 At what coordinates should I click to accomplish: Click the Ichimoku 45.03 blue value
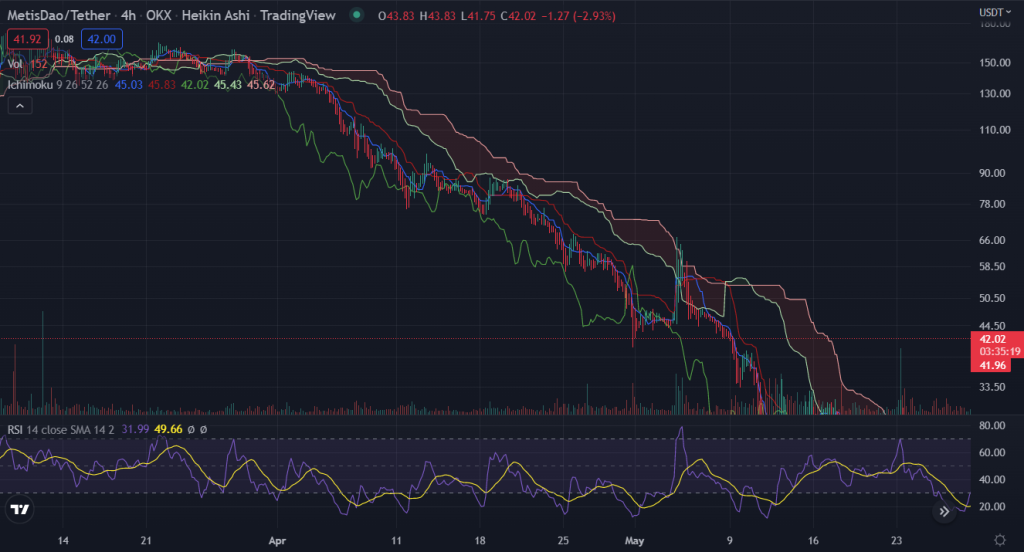pyautogui.click(x=129, y=84)
